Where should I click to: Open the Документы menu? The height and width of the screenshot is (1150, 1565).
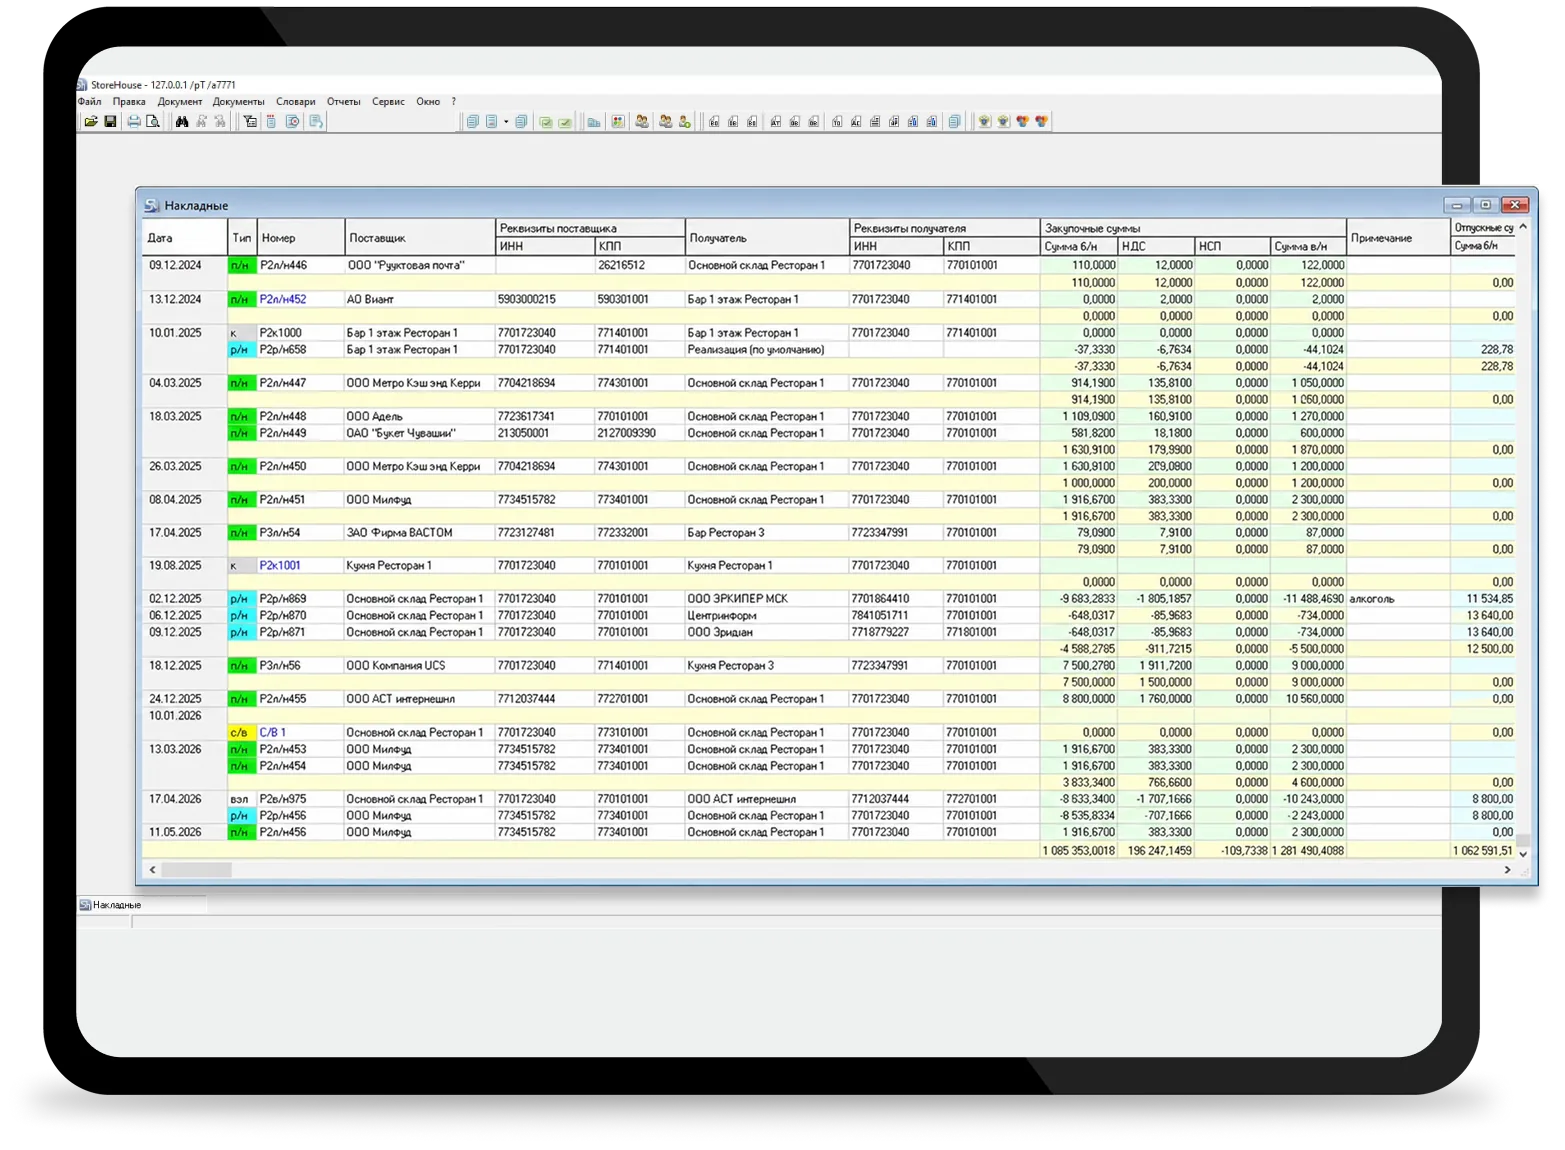(x=238, y=102)
